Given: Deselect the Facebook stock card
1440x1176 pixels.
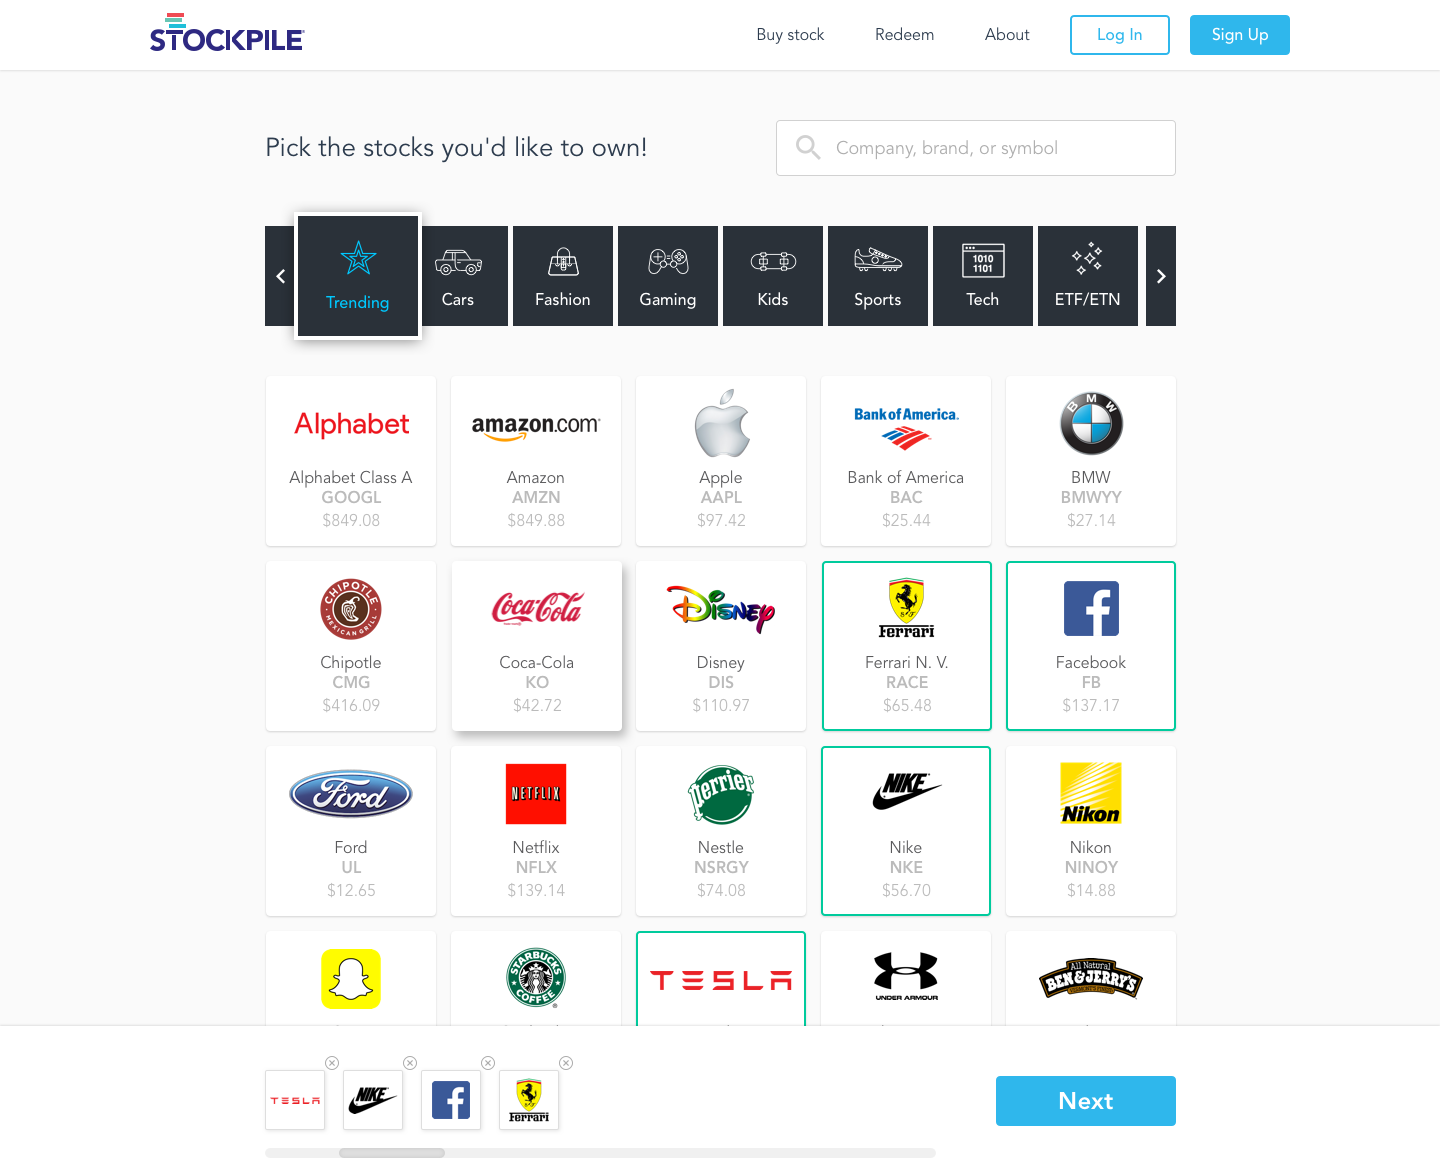Looking at the screenshot, I should tap(1091, 646).
